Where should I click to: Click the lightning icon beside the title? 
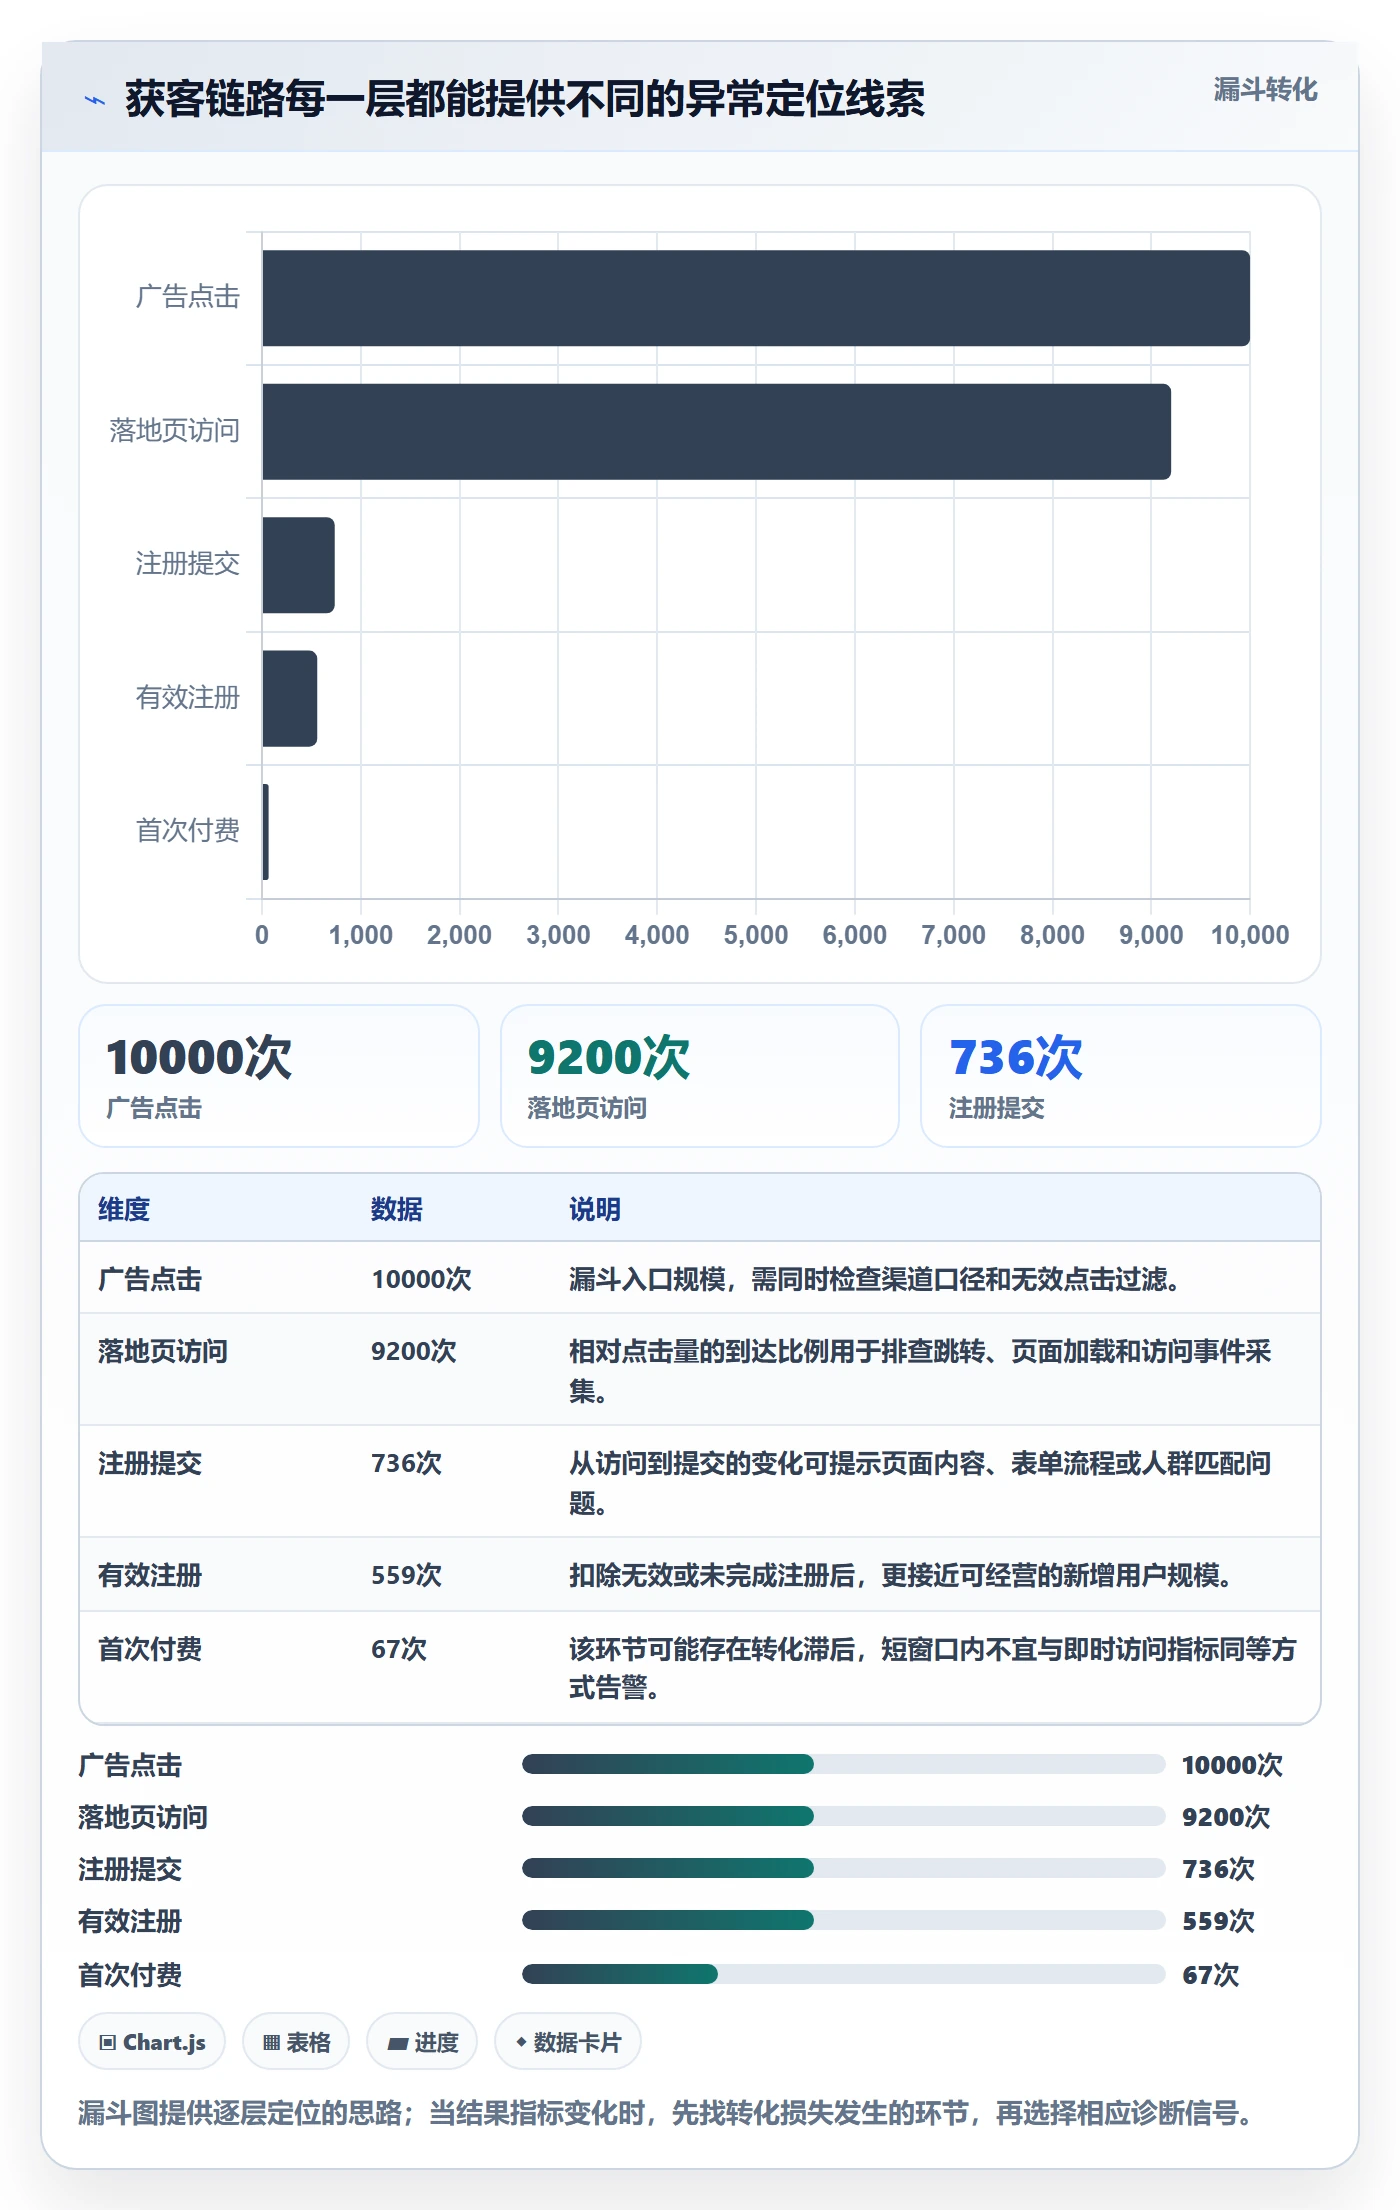pos(95,100)
